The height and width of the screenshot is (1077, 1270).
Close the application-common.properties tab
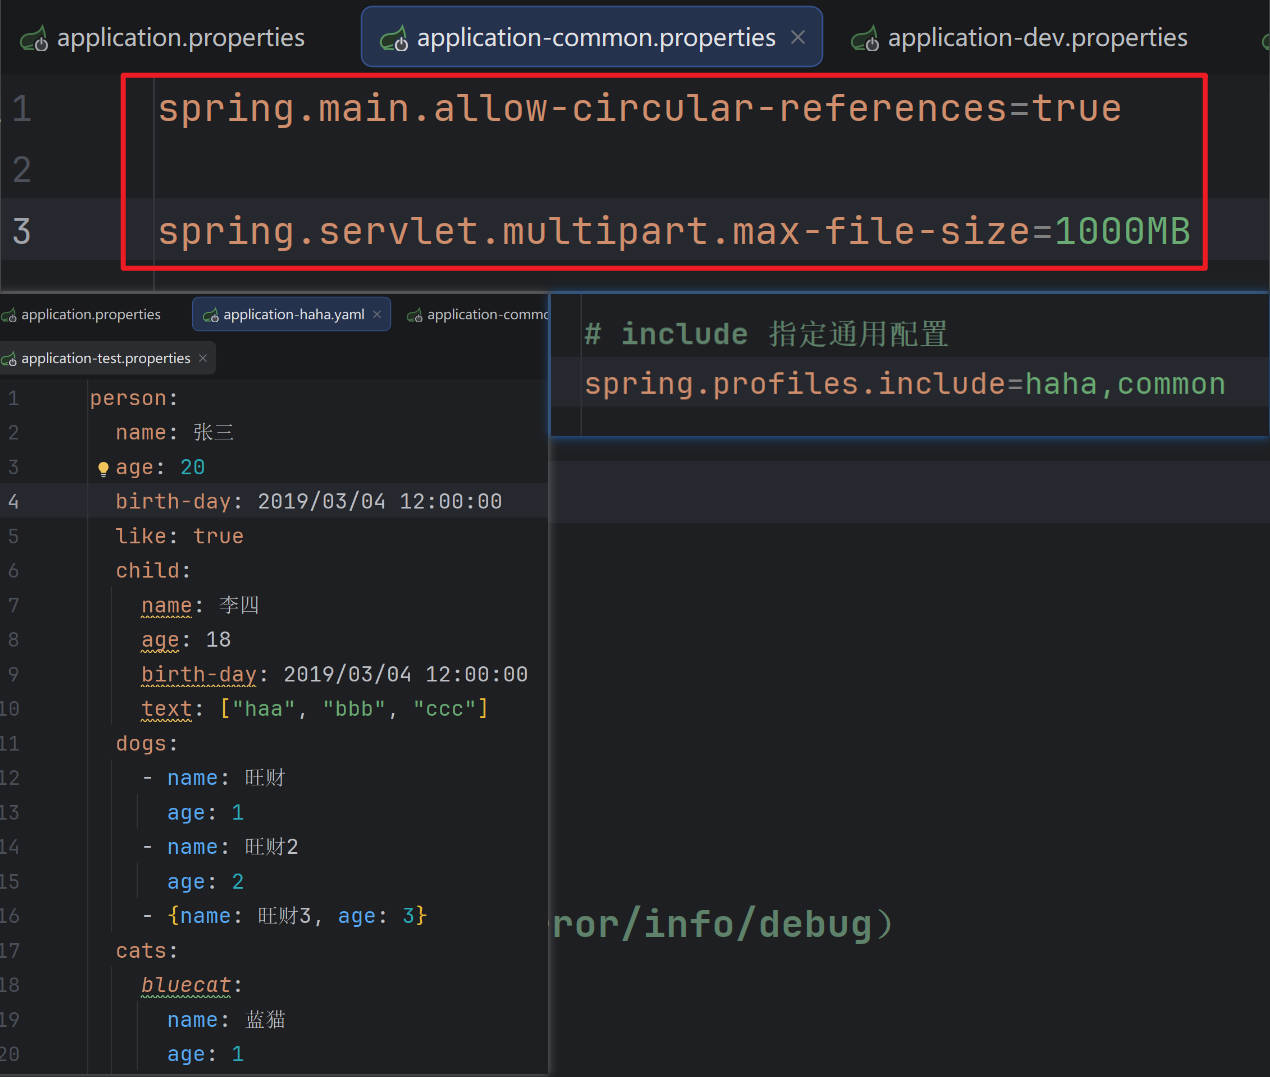(x=797, y=37)
